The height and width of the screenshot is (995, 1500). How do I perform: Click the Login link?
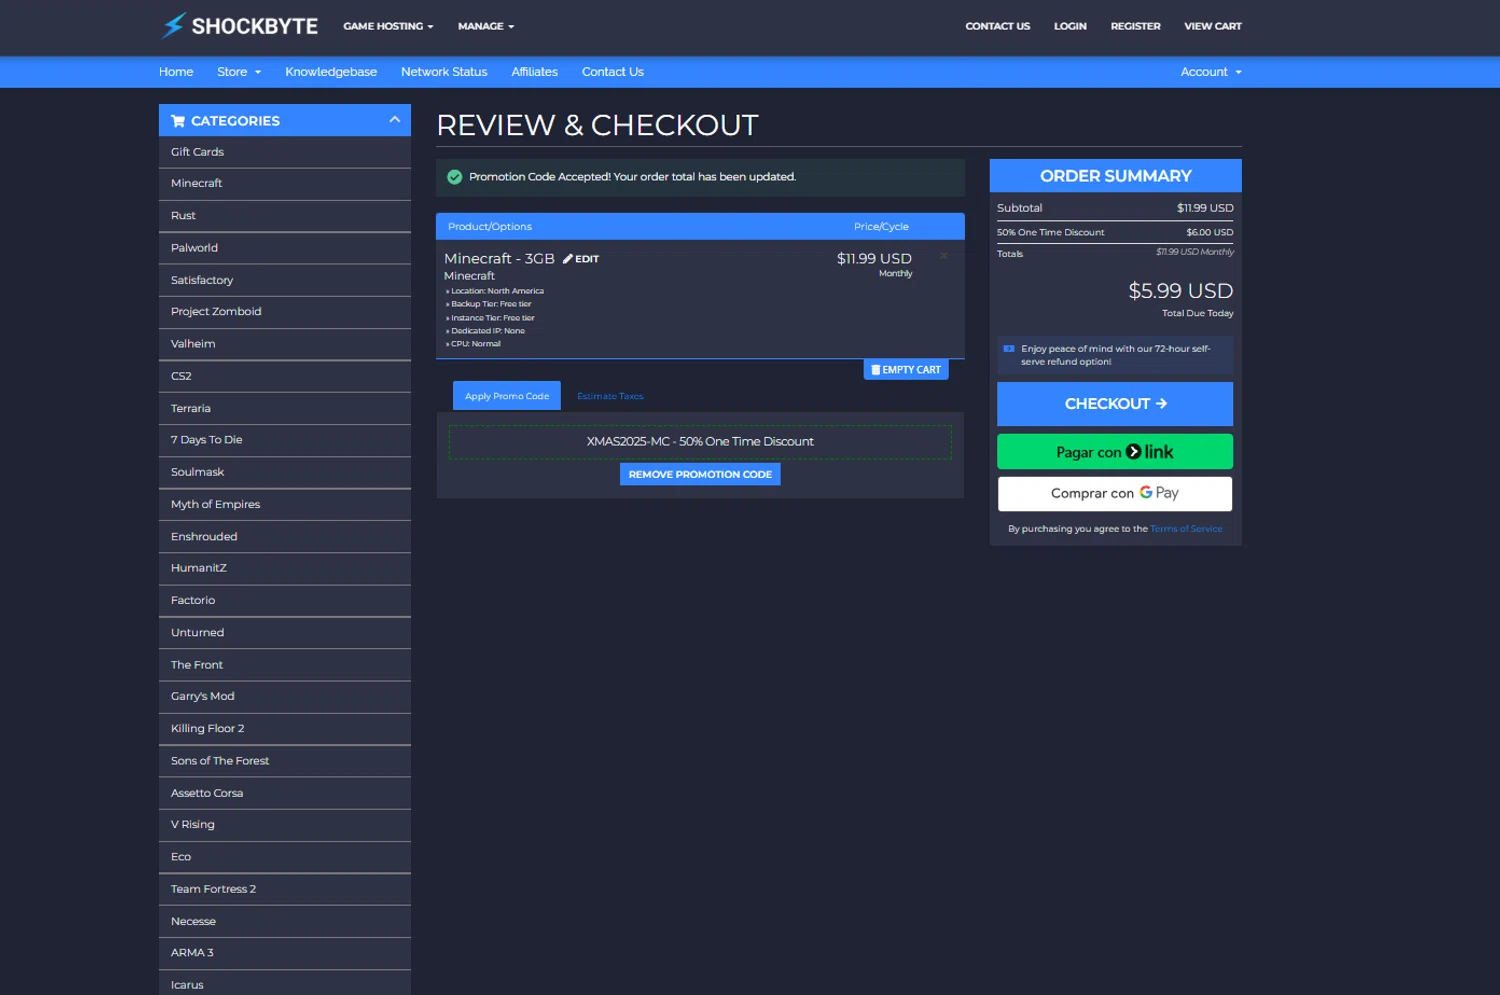[1070, 26]
